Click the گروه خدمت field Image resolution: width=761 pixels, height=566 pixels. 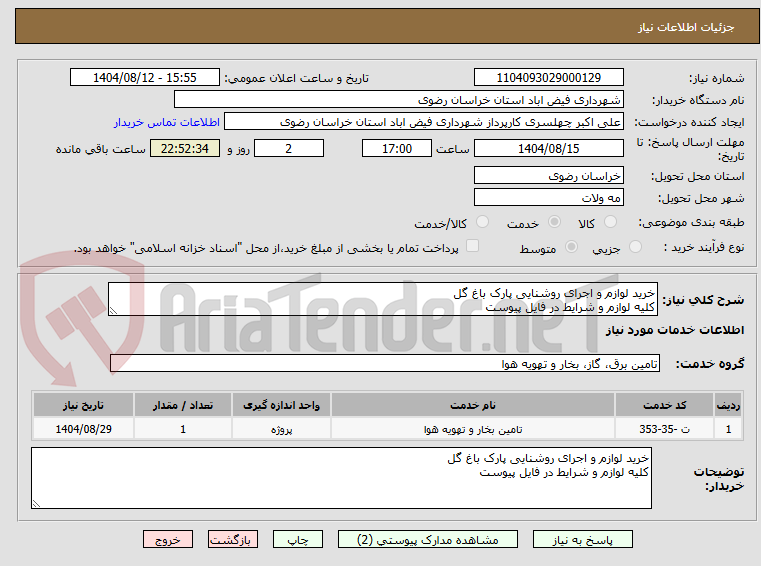385,363
